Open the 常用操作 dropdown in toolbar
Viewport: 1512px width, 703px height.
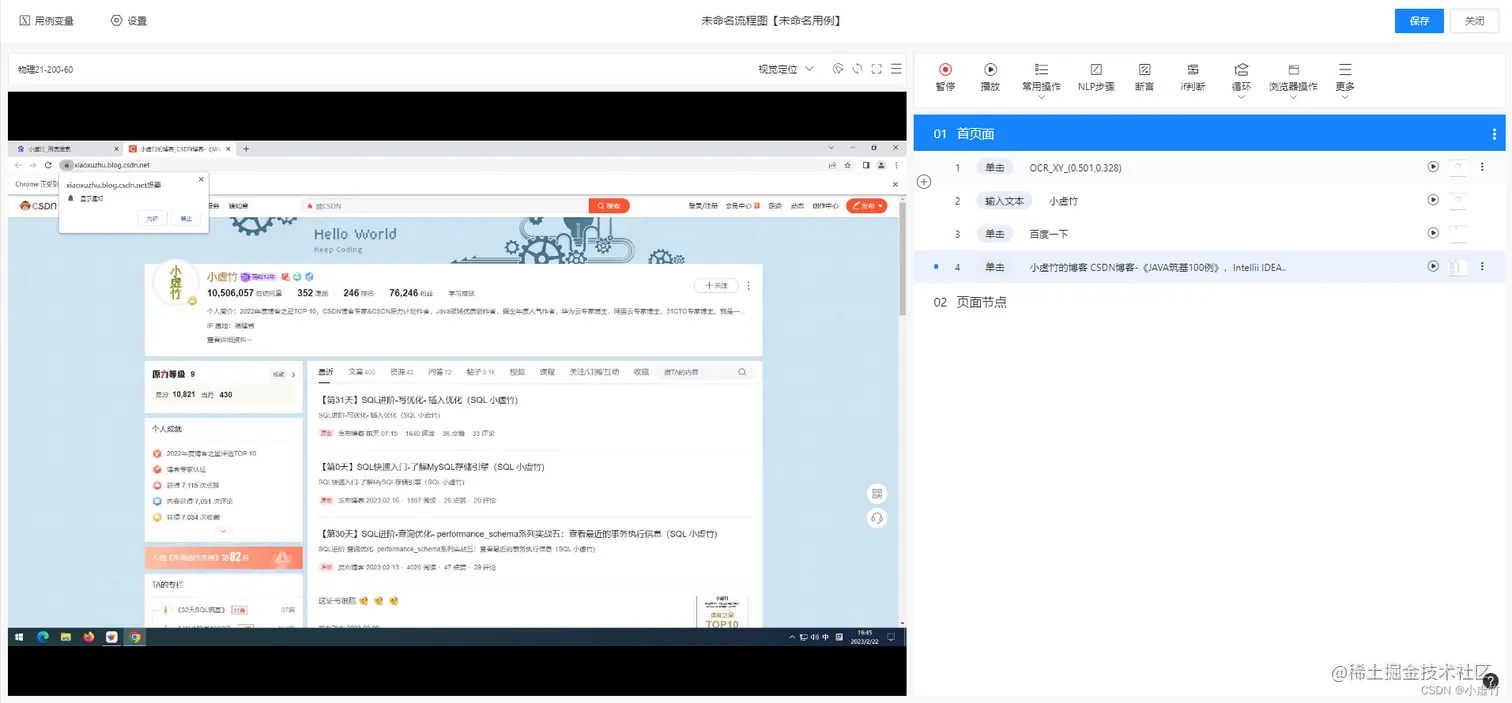(1041, 78)
